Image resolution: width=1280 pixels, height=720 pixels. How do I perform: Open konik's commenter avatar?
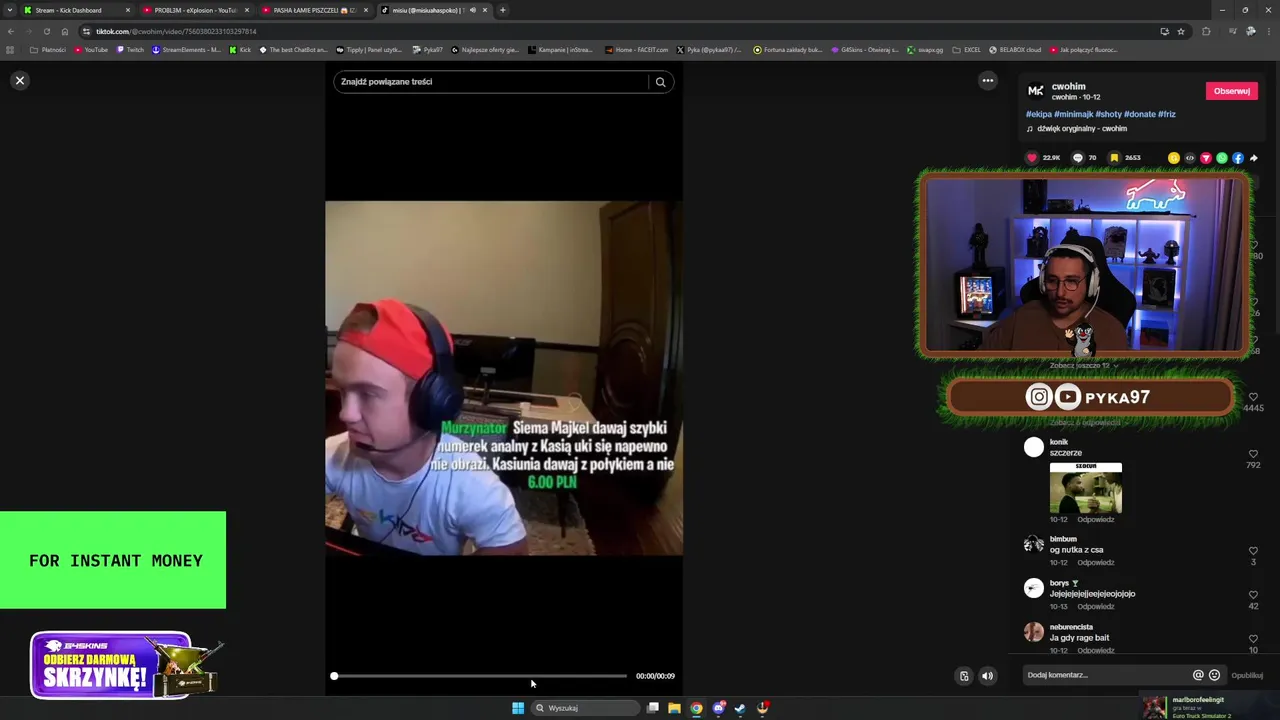click(x=1034, y=447)
